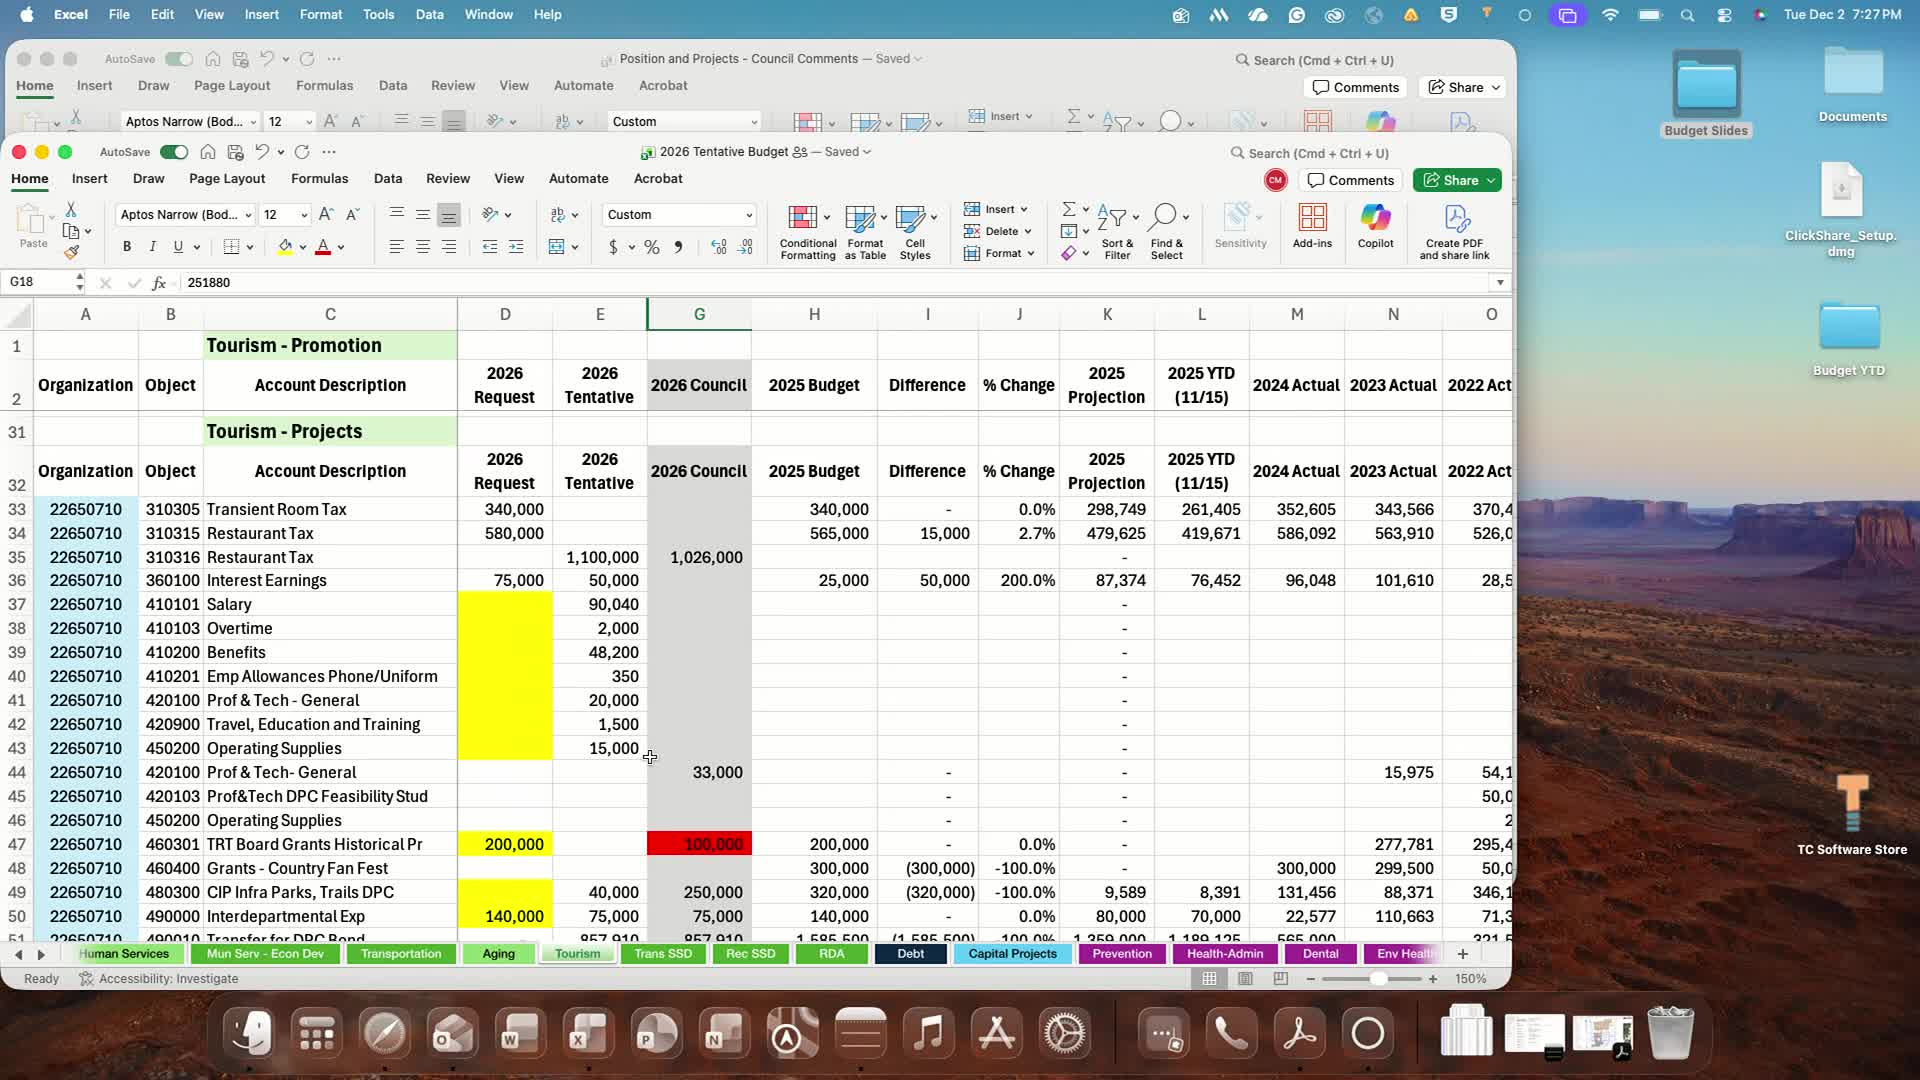Toggle italic formatting

[x=152, y=247]
